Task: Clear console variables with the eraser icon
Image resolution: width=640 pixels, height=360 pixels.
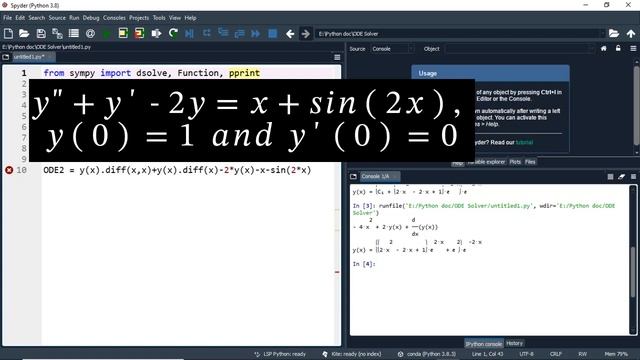Action: [x=622, y=176]
